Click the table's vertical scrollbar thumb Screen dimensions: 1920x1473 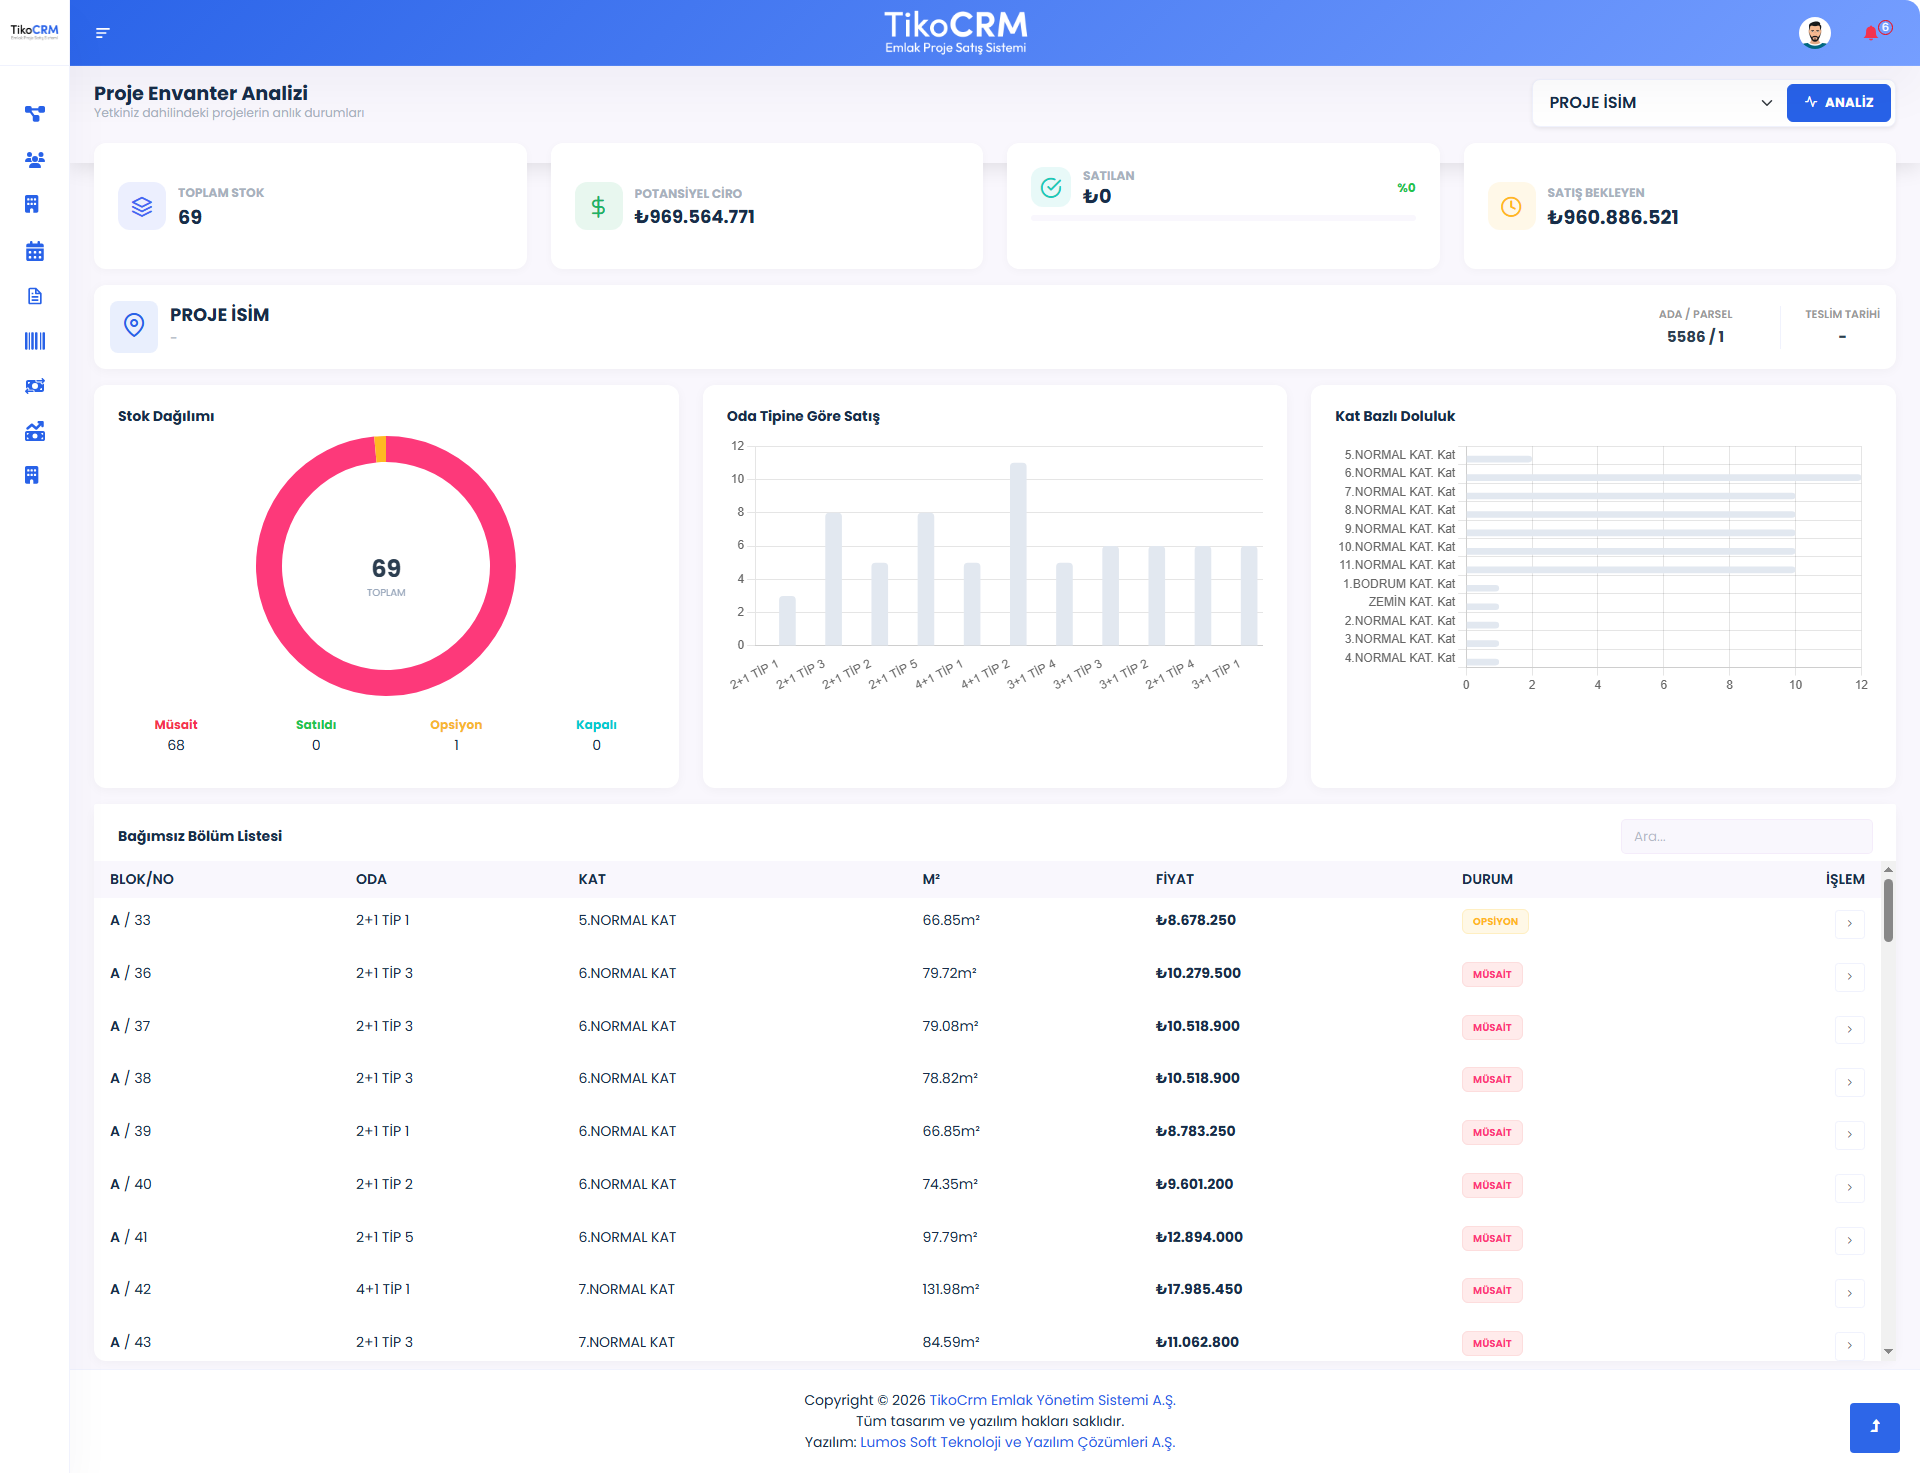pos(1888,910)
